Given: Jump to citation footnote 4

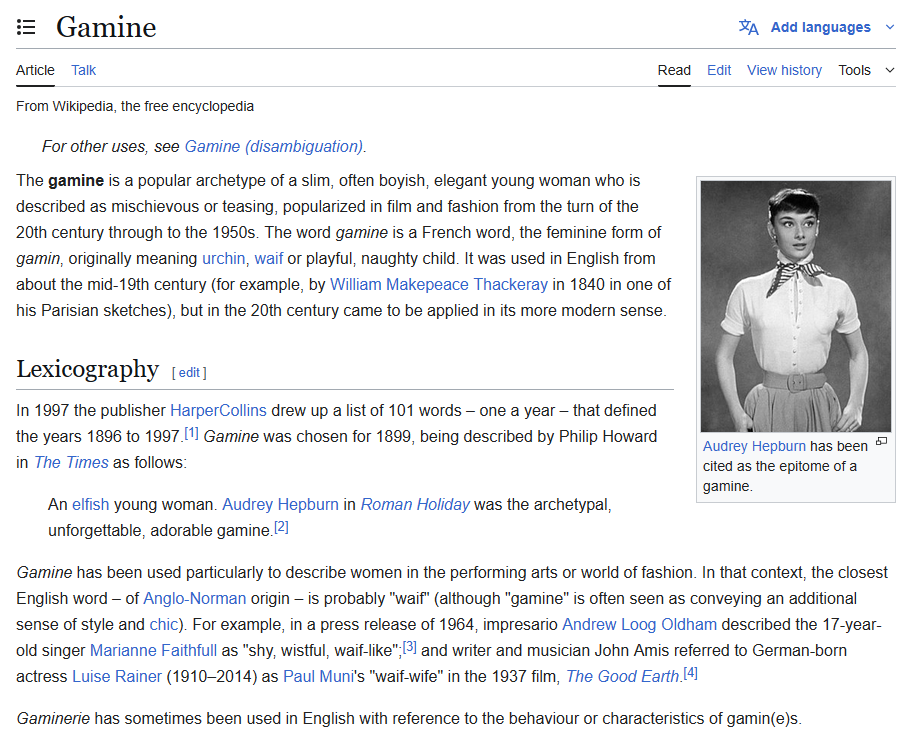Looking at the screenshot, I should tap(691, 673).
